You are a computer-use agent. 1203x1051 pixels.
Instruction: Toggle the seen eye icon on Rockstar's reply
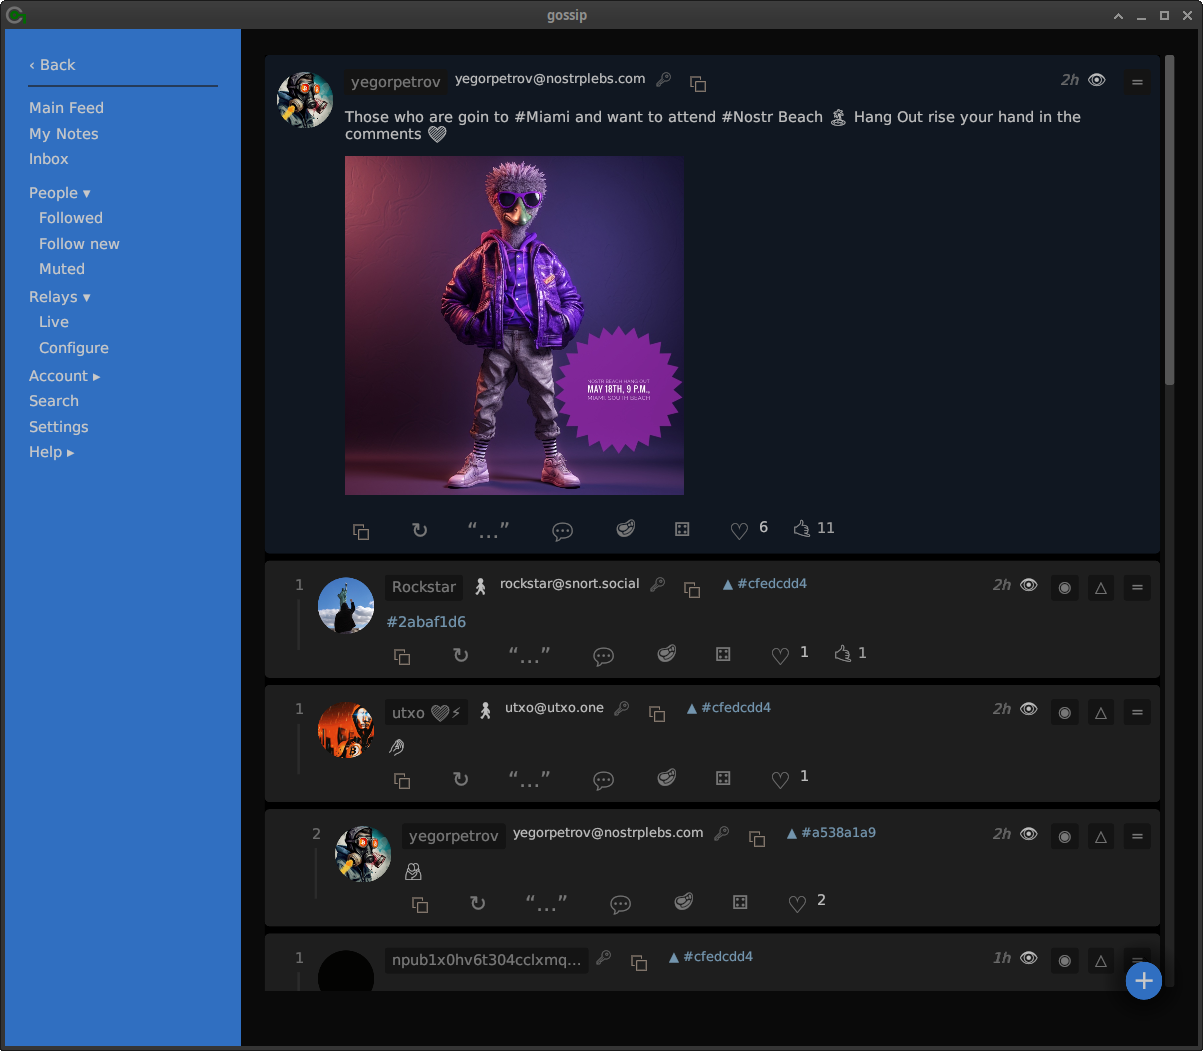click(1029, 585)
